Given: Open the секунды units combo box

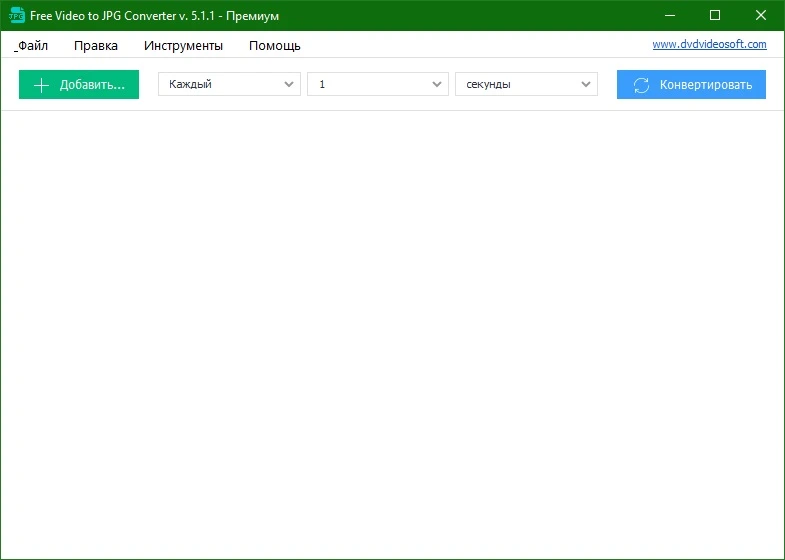Looking at the screenshot, I should click(526, 84).
